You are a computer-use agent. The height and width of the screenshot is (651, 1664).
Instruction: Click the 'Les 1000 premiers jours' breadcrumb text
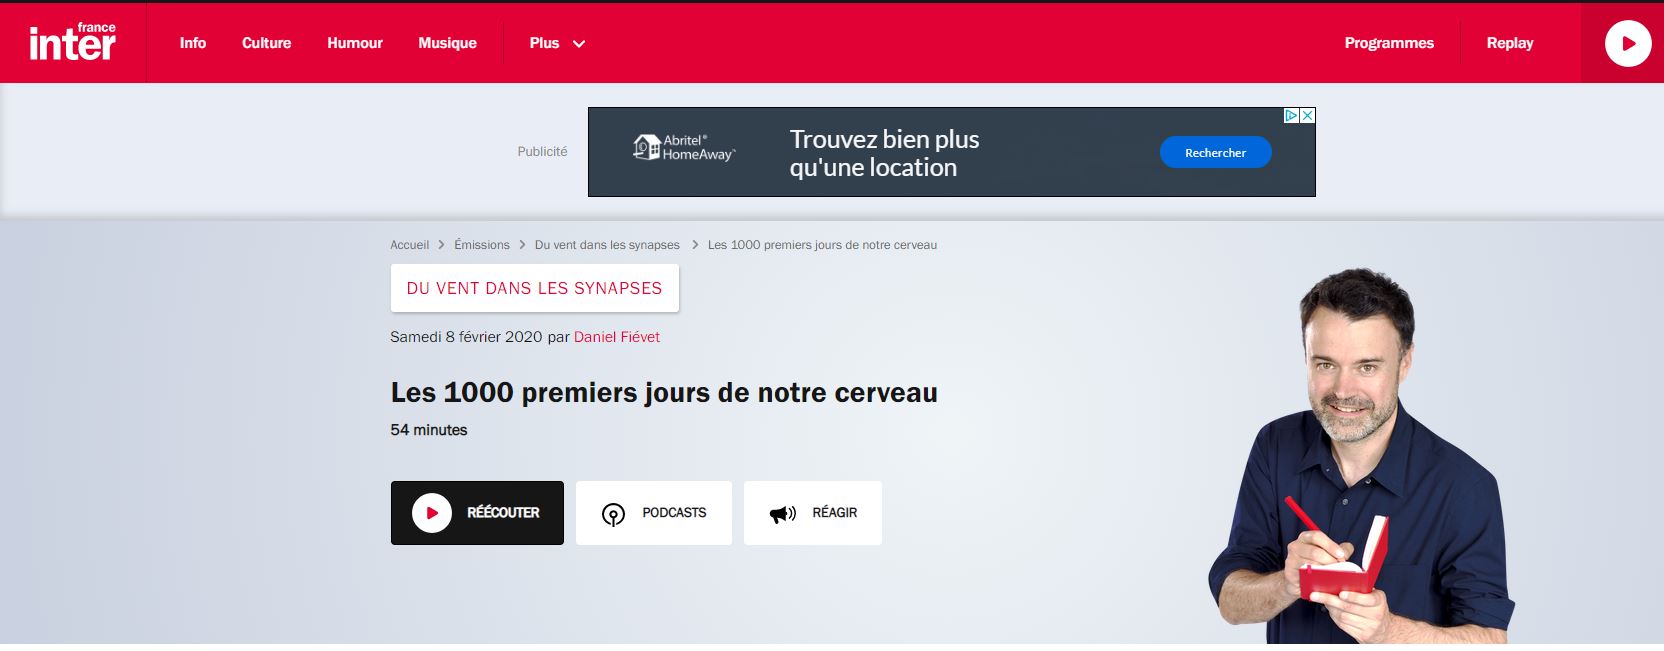click(x=822, y=245)
